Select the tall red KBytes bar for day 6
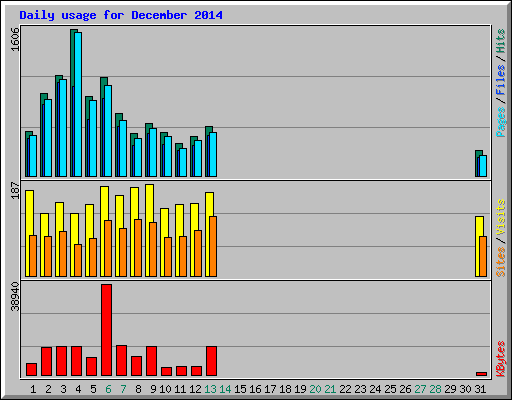The height and width of the screenshot is (400, 512). pos(107,330)
